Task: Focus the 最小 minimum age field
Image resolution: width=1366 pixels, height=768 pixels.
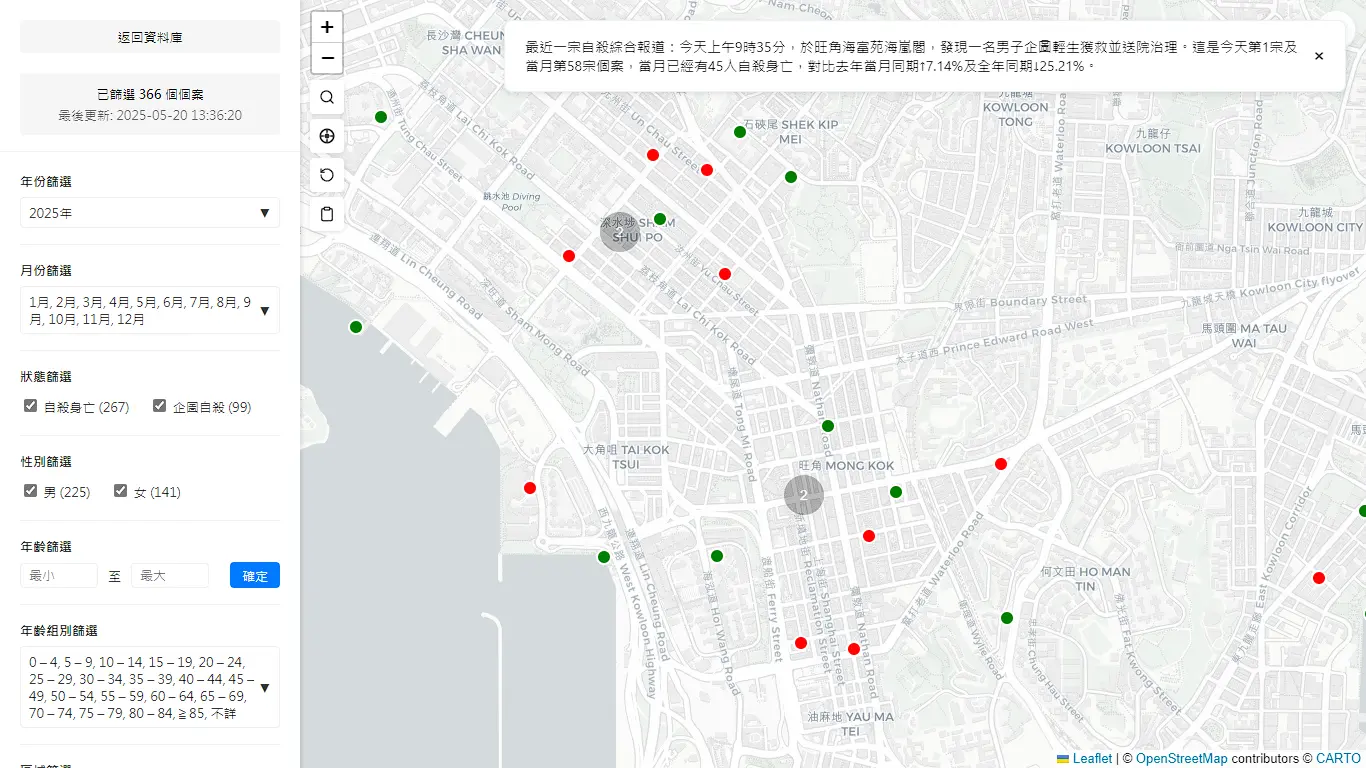Action: coord(59,576)
